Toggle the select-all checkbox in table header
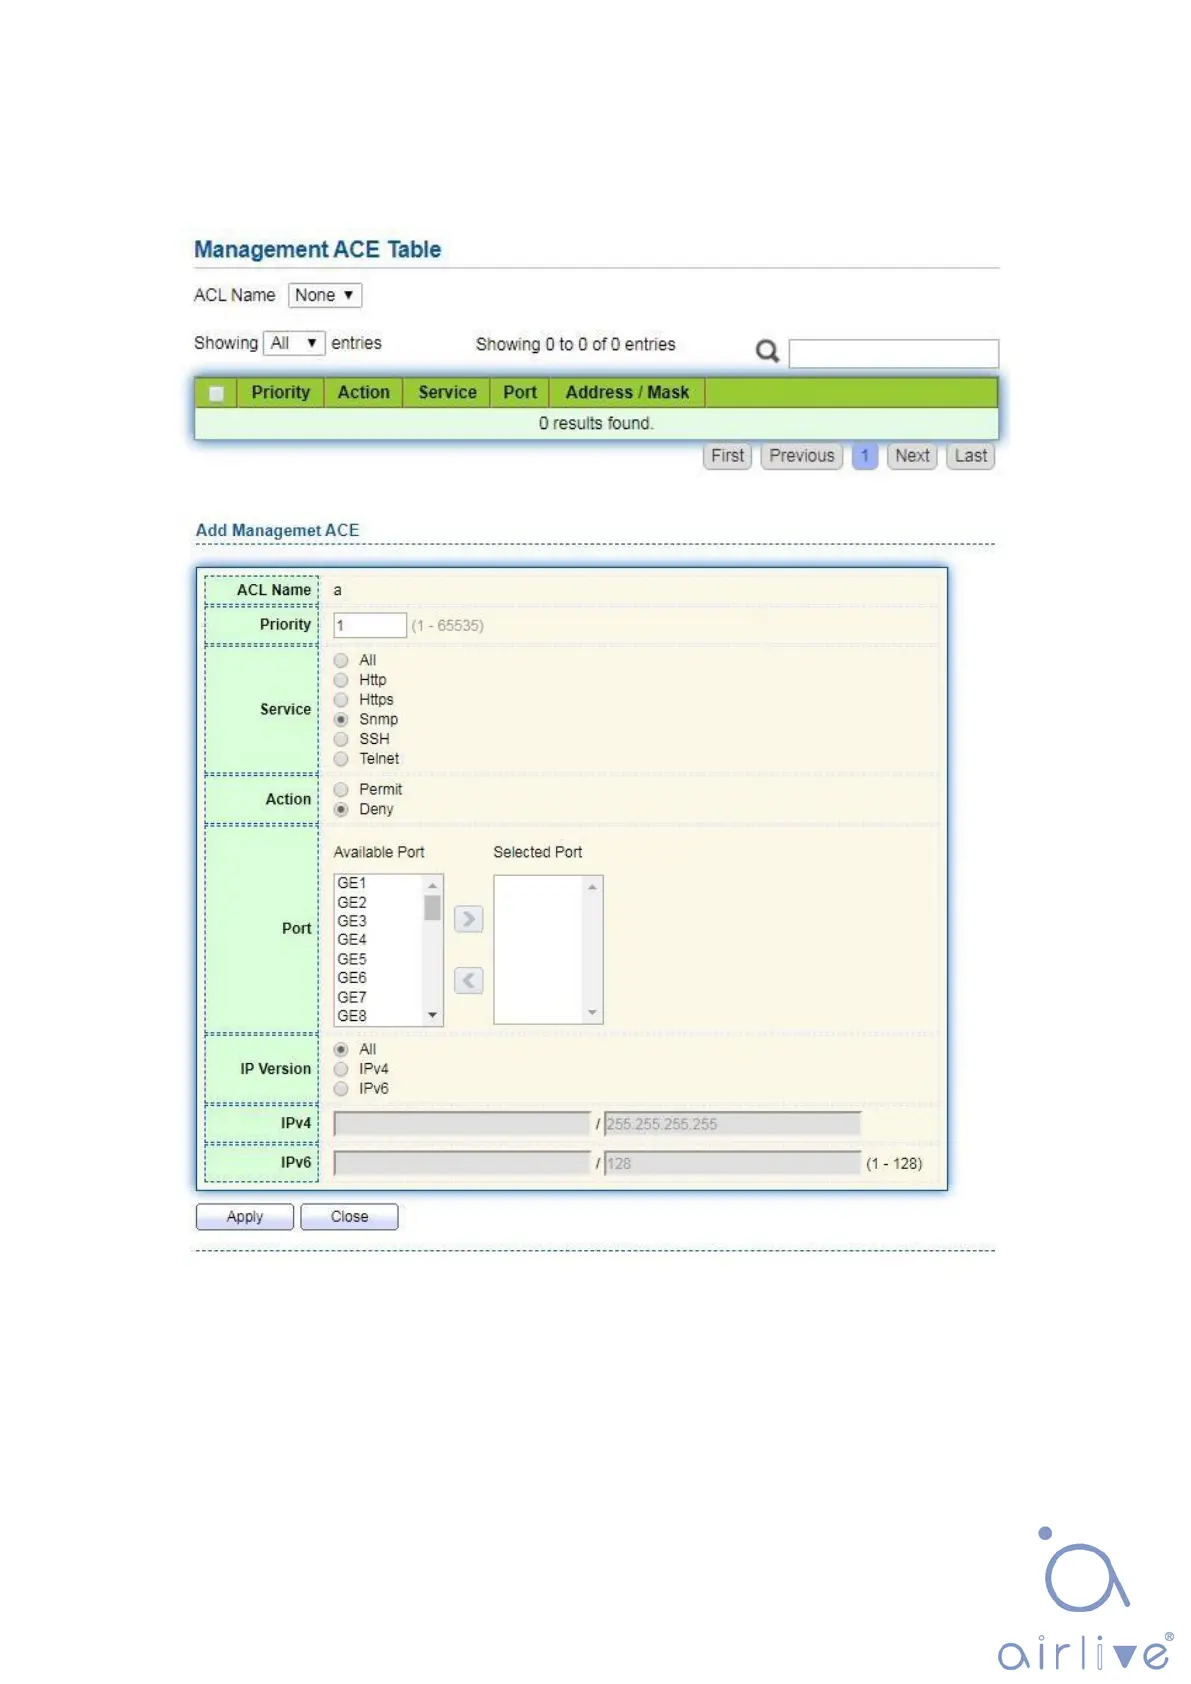 pos(216,393)
